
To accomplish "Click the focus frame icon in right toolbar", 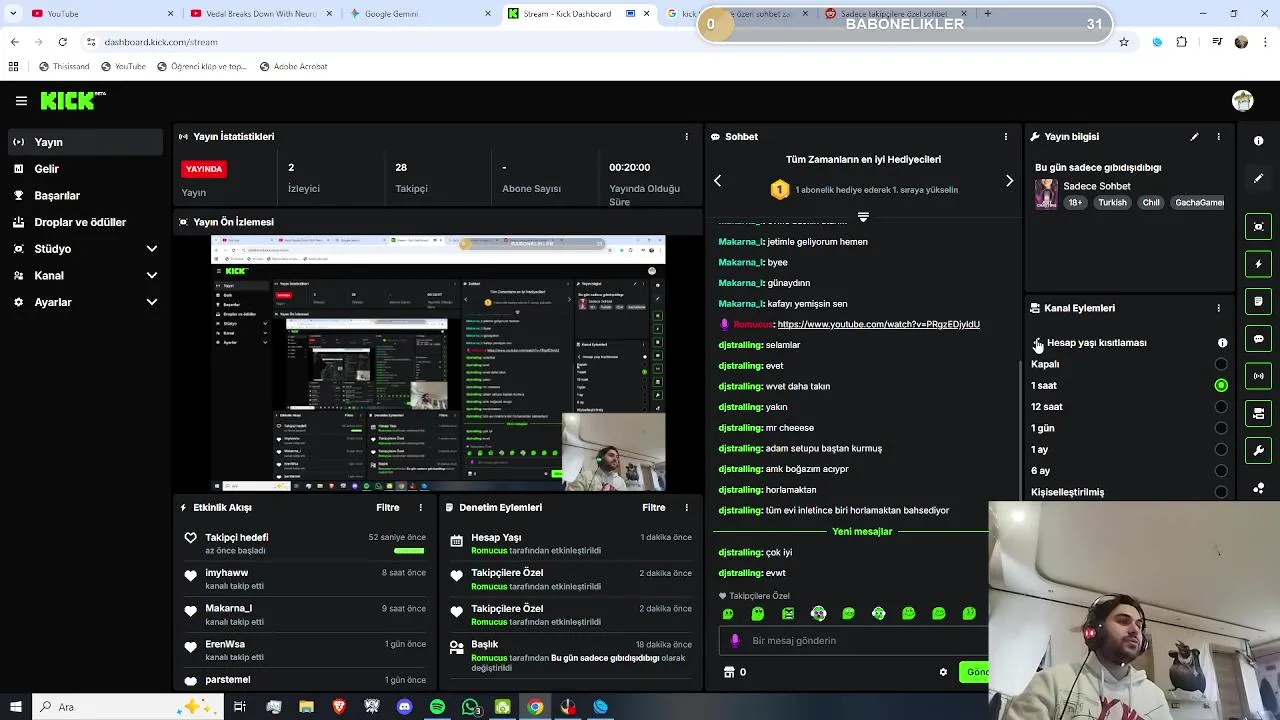I will point(1259,227).
